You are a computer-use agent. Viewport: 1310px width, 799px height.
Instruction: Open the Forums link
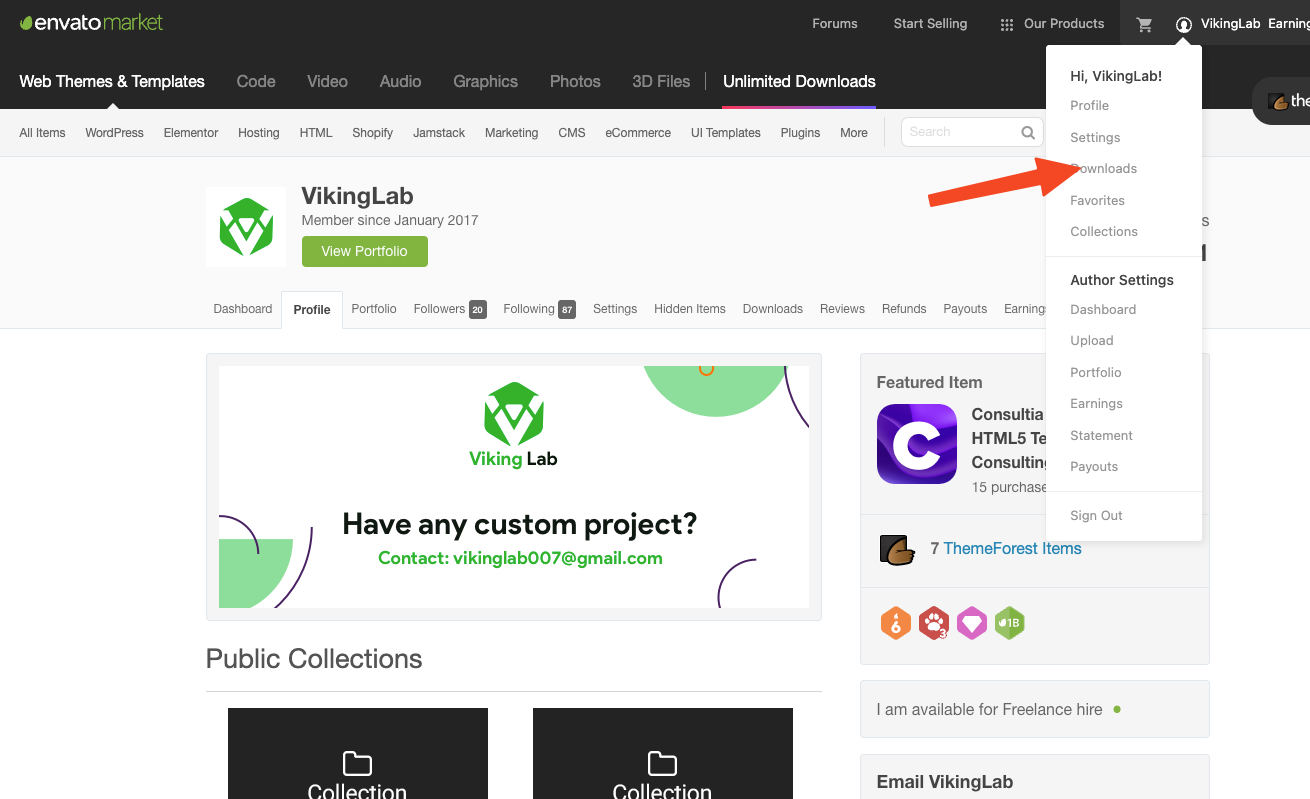(x=835, y=24)
